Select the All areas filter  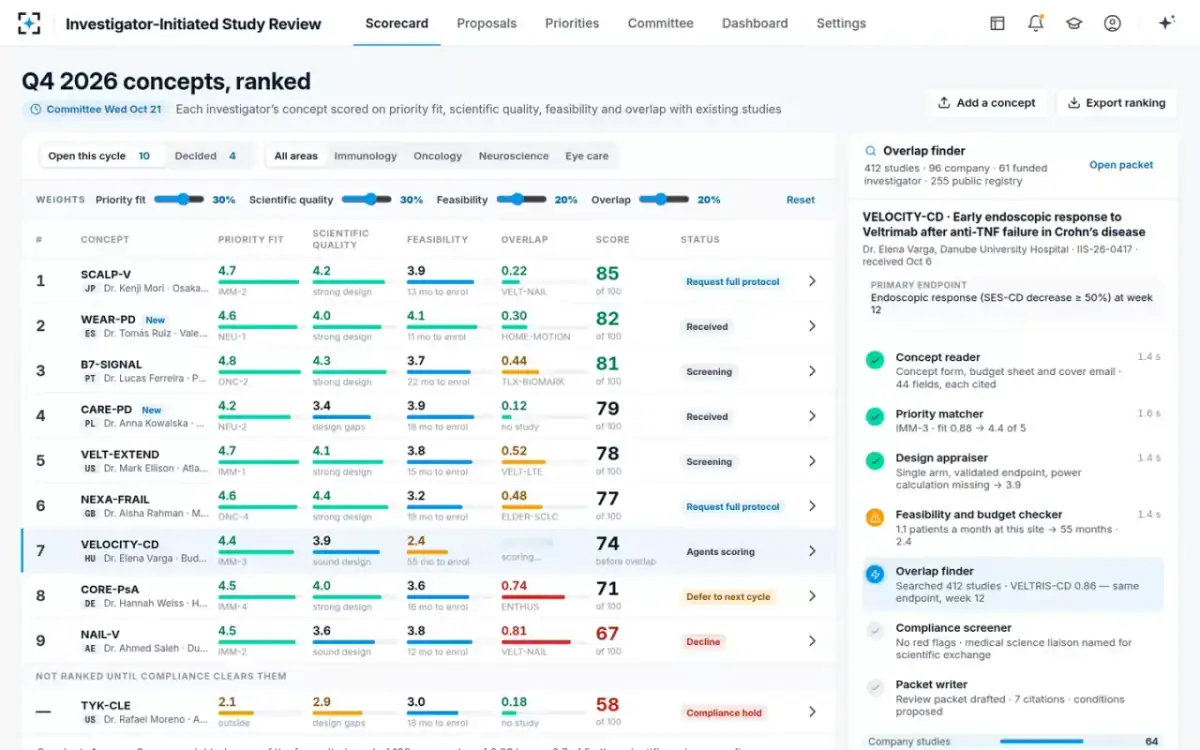[x=296, y=156]
